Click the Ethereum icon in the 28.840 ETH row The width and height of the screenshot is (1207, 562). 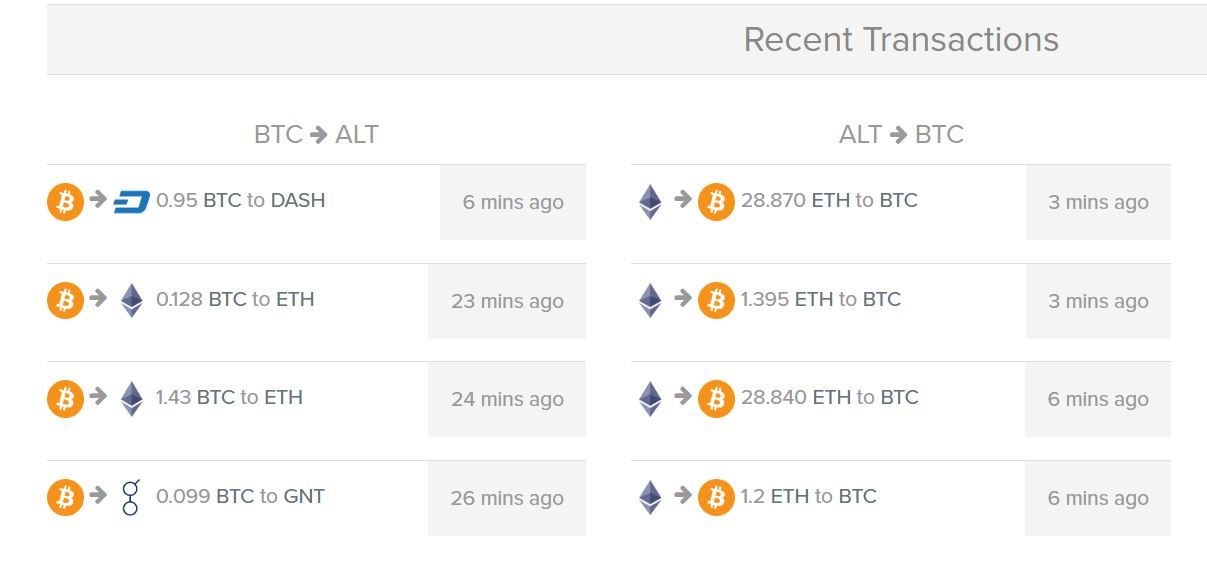pyautogui.click(x=650, y=398)
